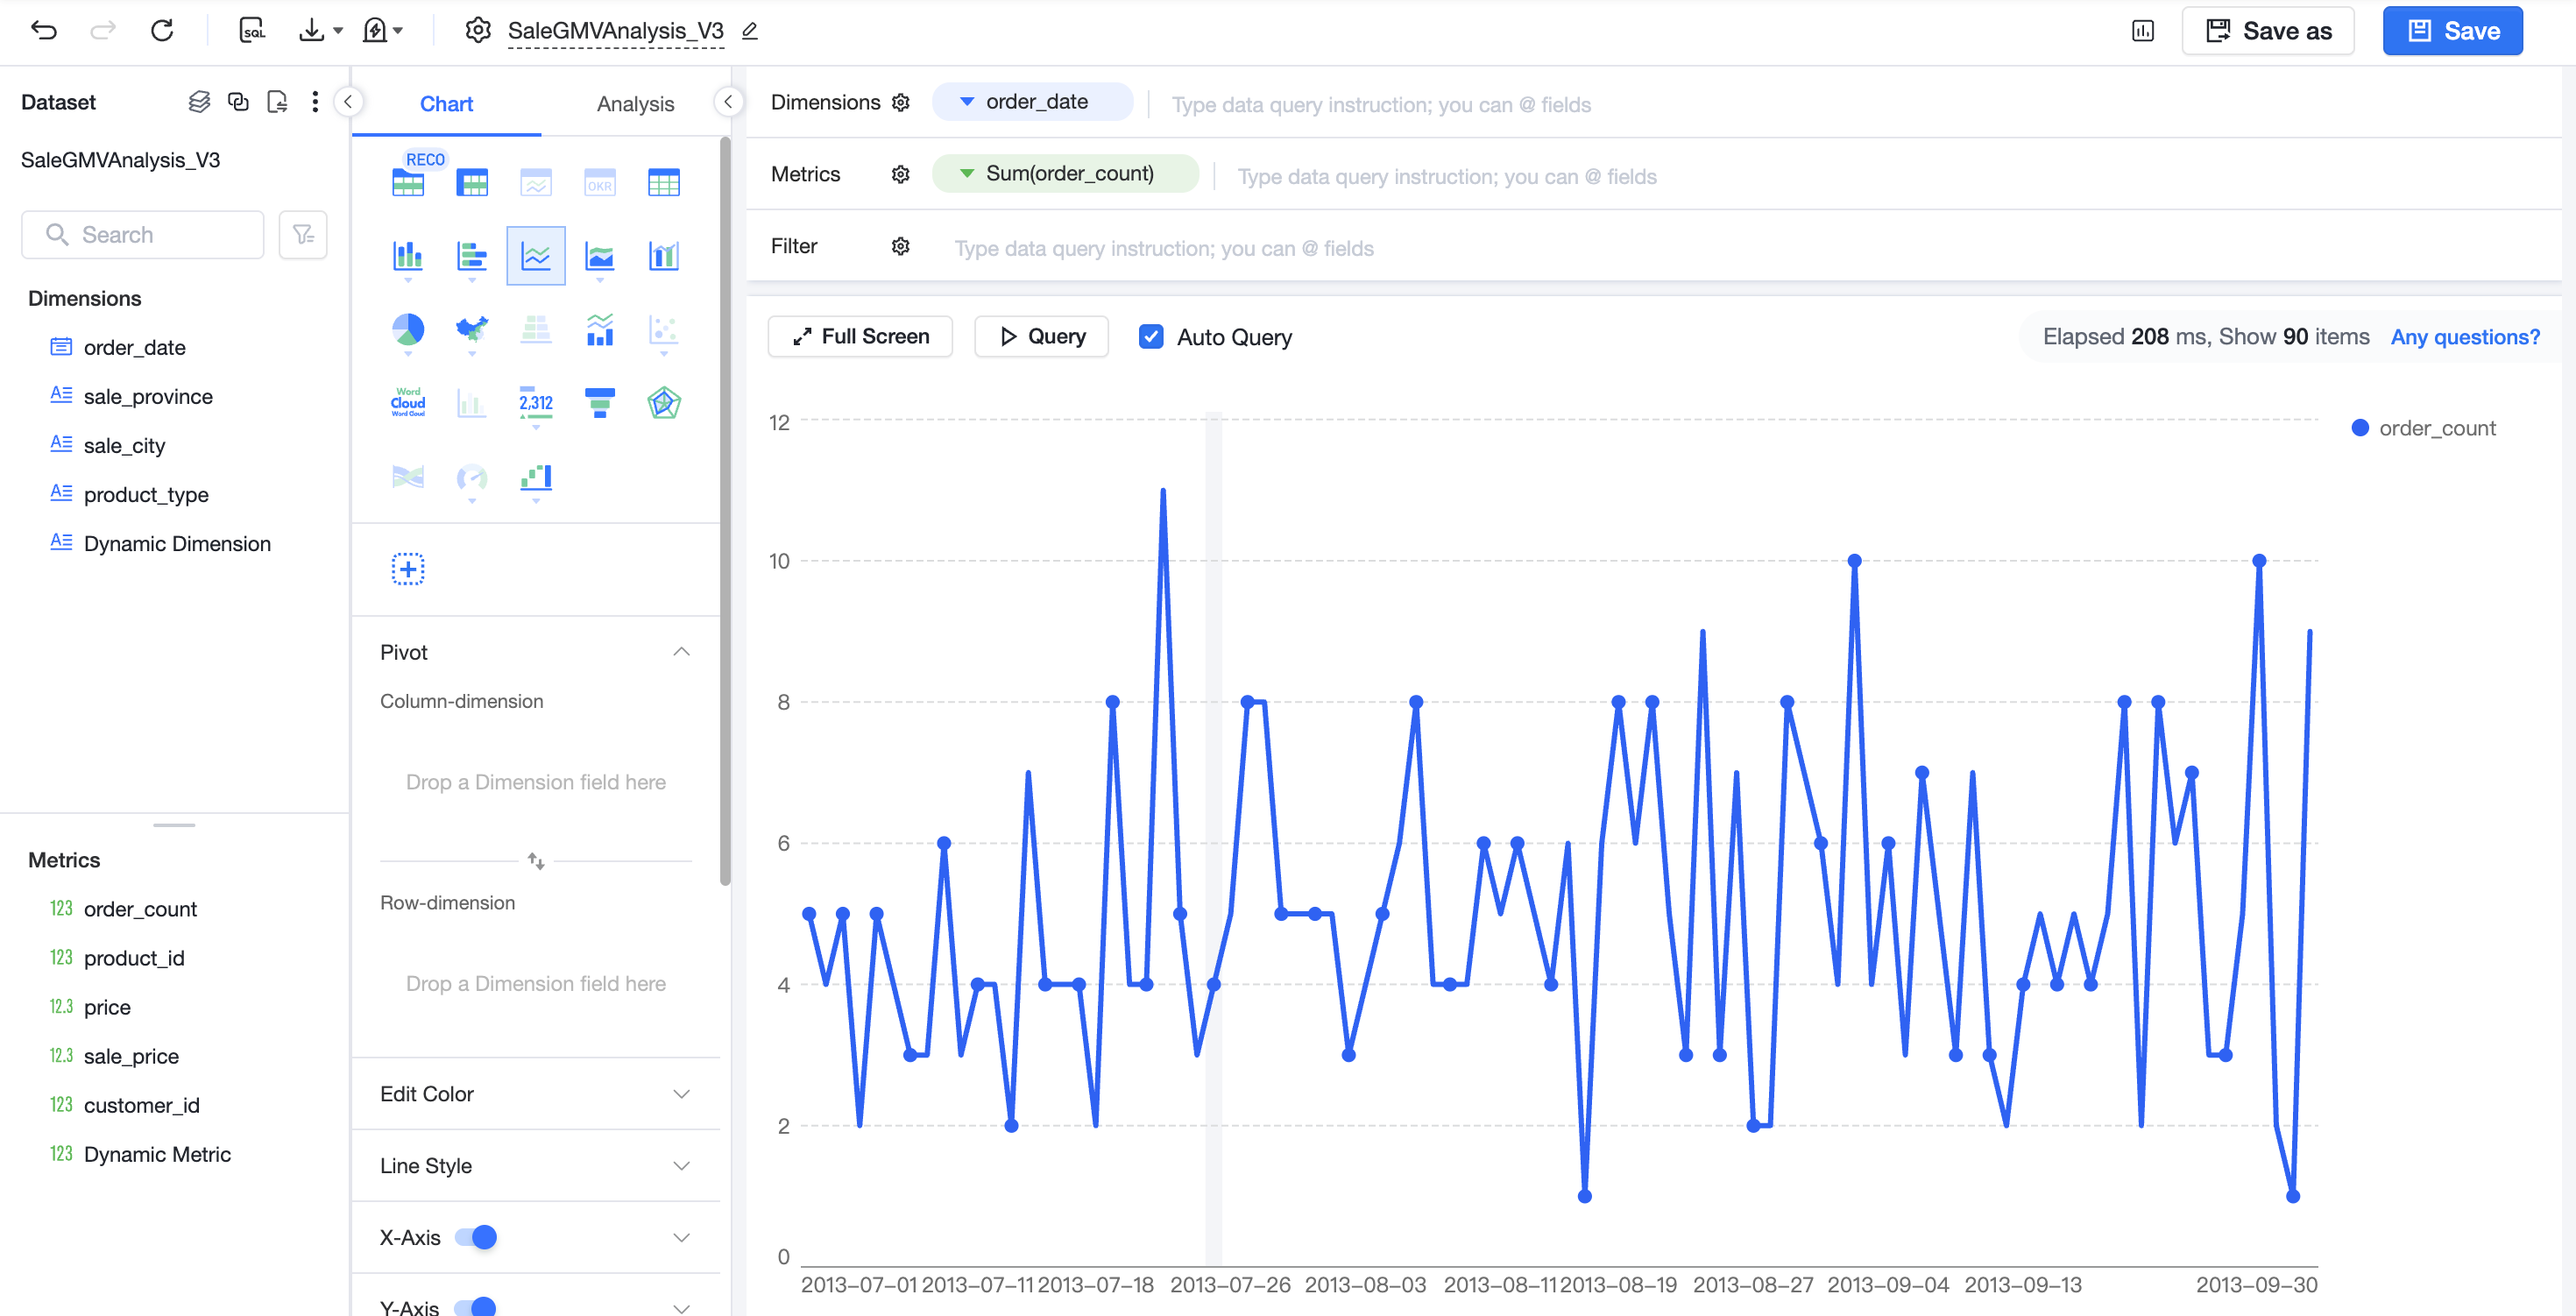2576x1316 pixels.
Task: Select the map chart icon
Action: 472,329
